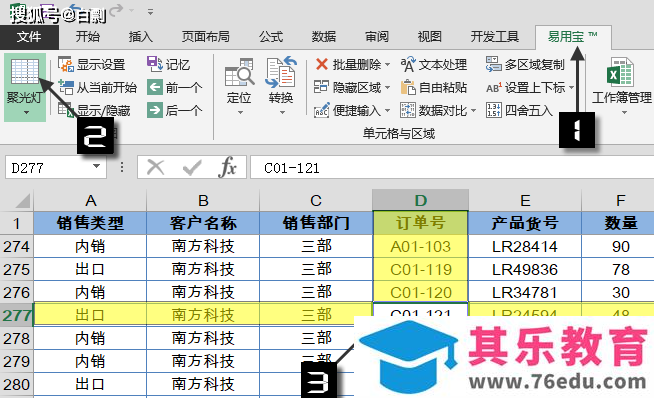This screenshot has width=654, height=398.
Task: Click cell LR34781
Action: [525, 292]
